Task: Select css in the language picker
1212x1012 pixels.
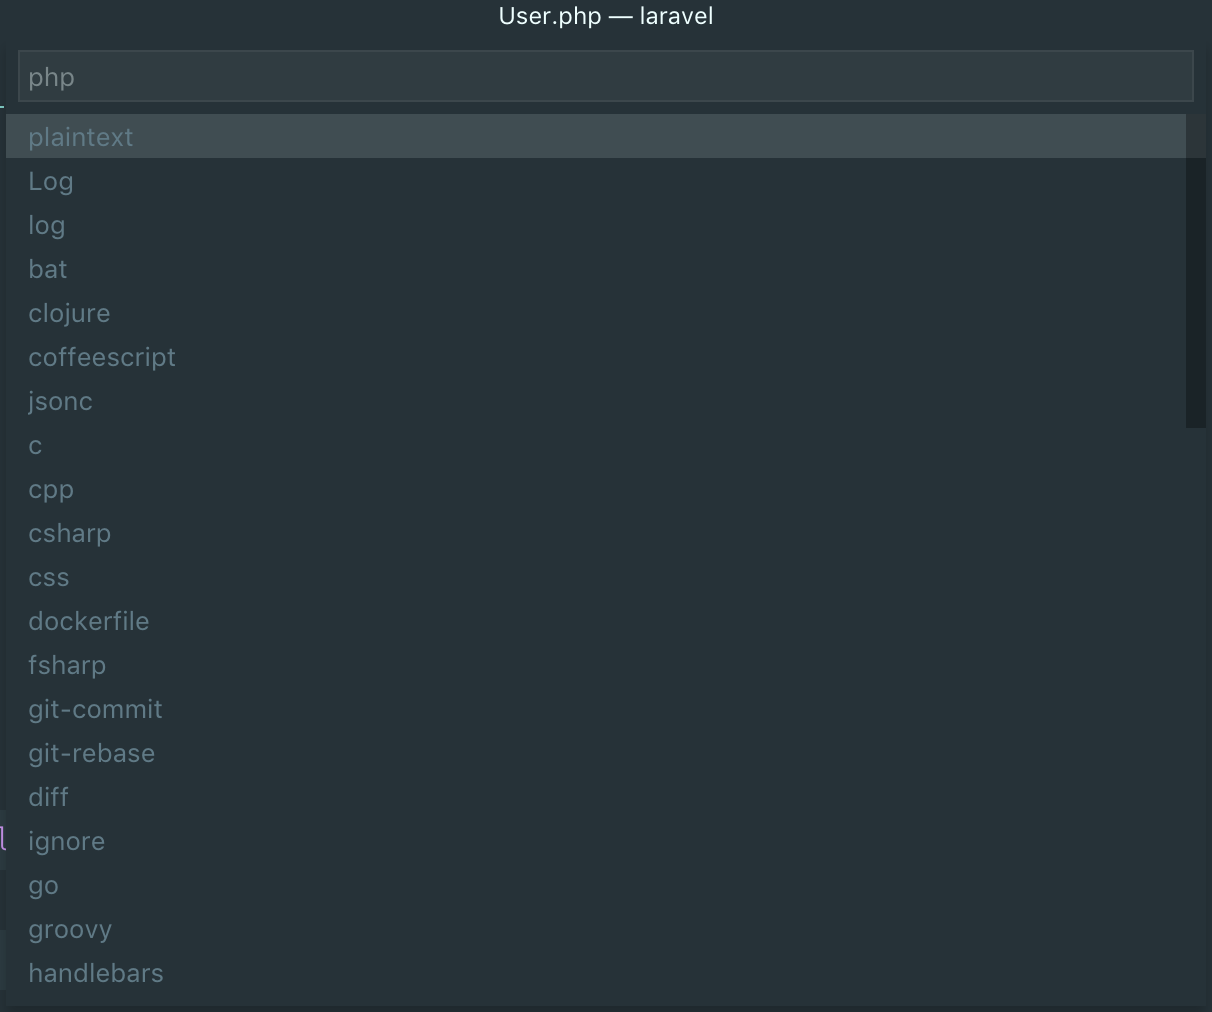Action: [49, 577]
